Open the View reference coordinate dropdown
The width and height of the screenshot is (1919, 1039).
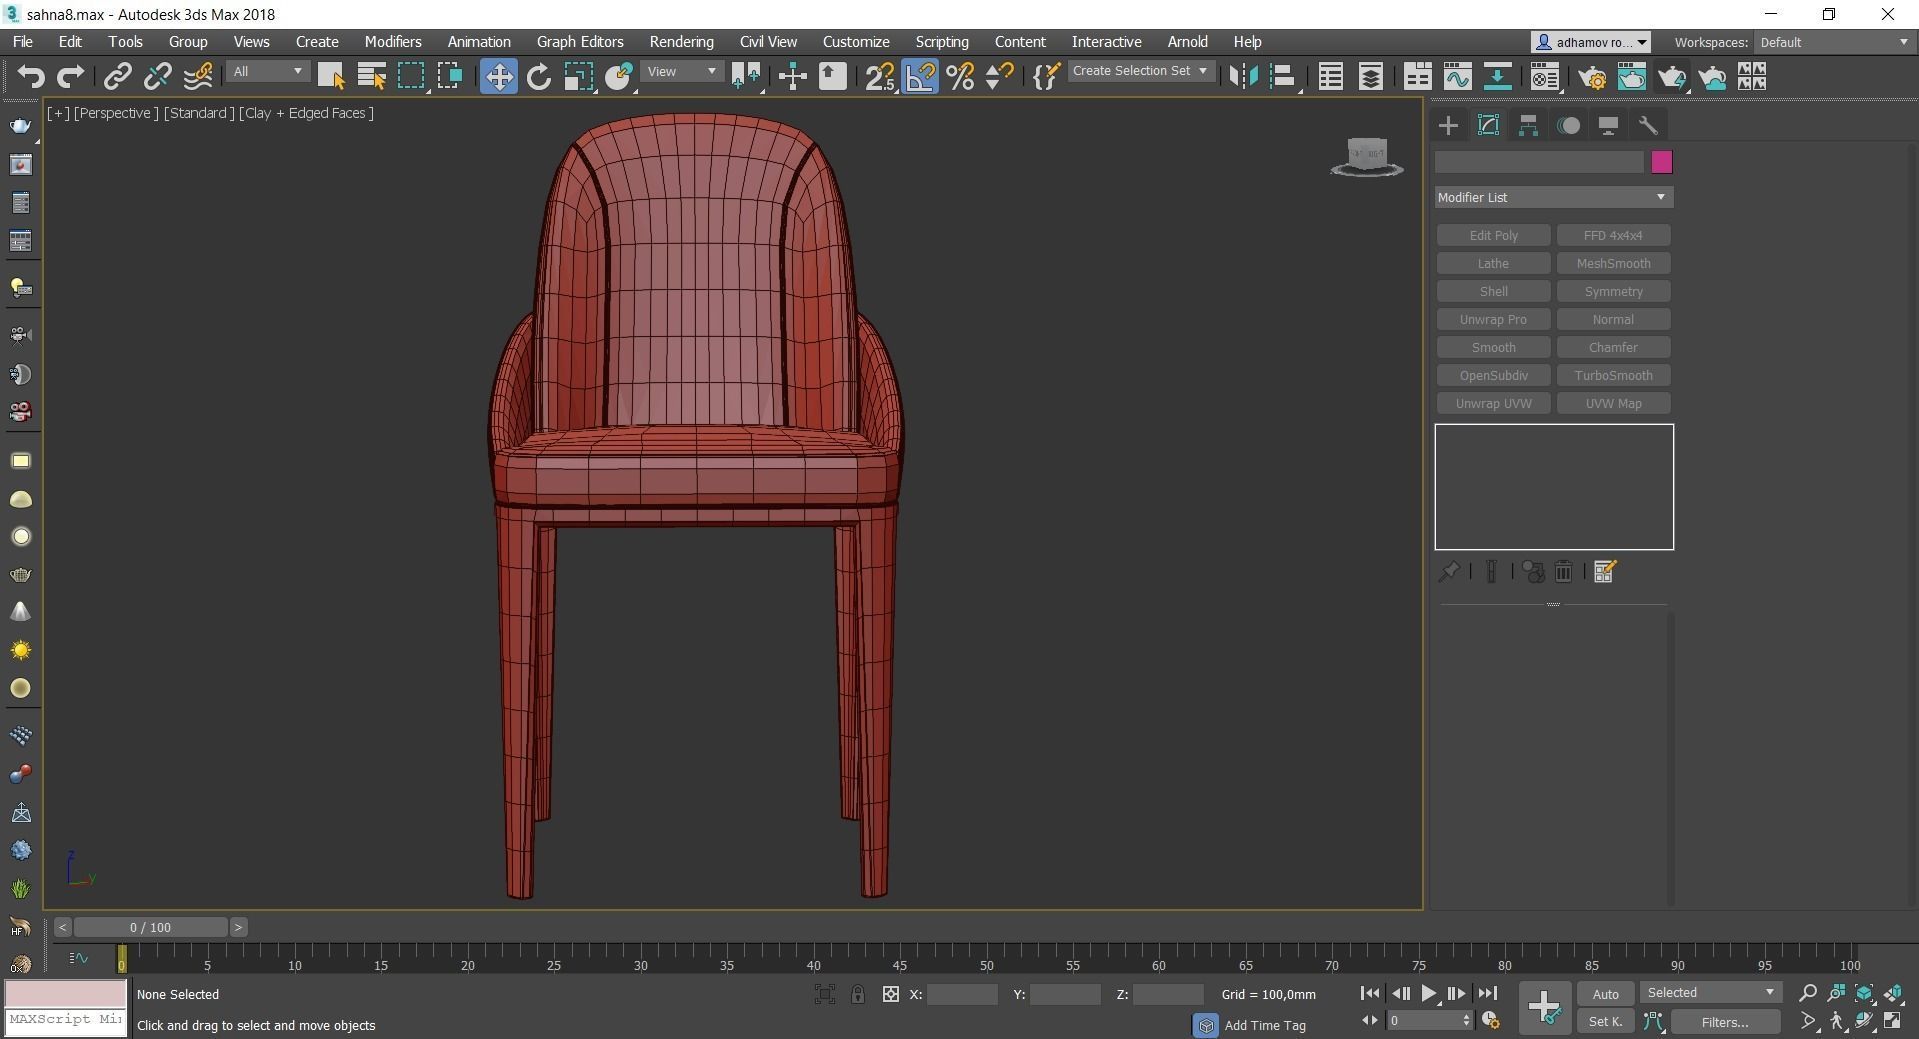coord(682,72)
